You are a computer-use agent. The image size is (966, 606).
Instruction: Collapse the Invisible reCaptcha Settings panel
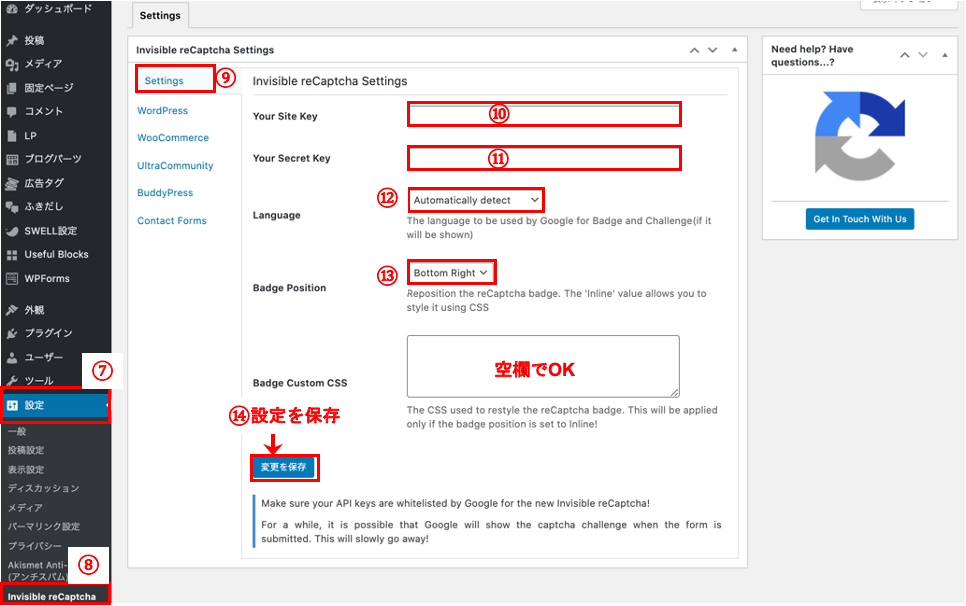pos(734,50)
